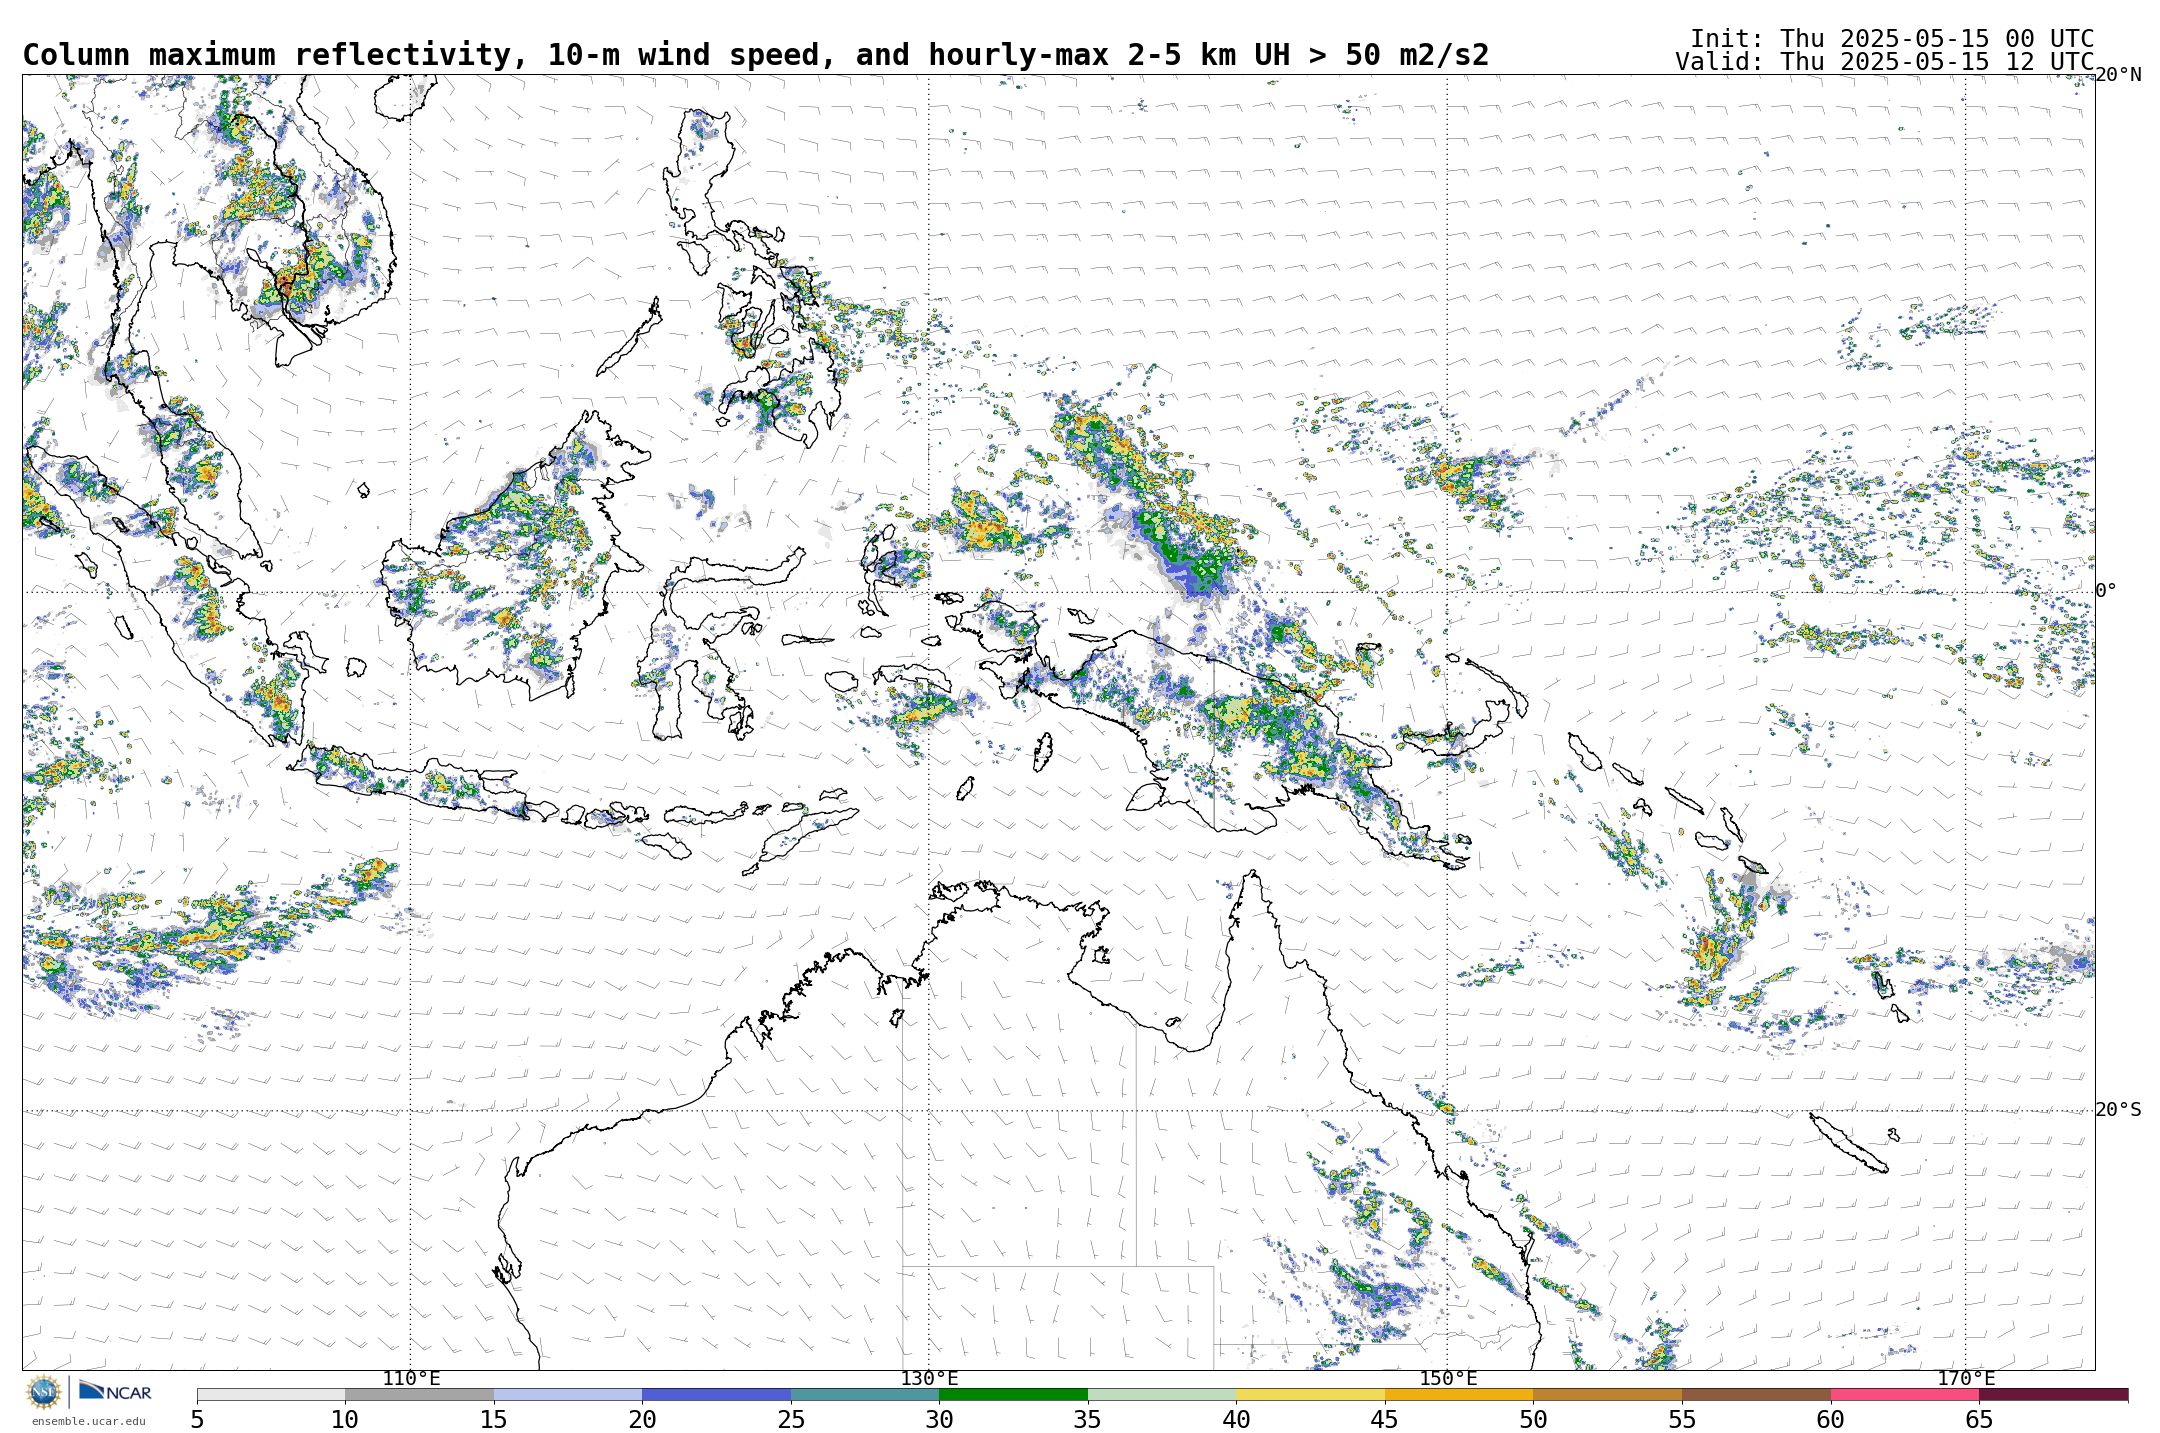The image size is (2160, 1433).
Task: Click the colorbar tick label '35'
Action: point(1088,1420)
